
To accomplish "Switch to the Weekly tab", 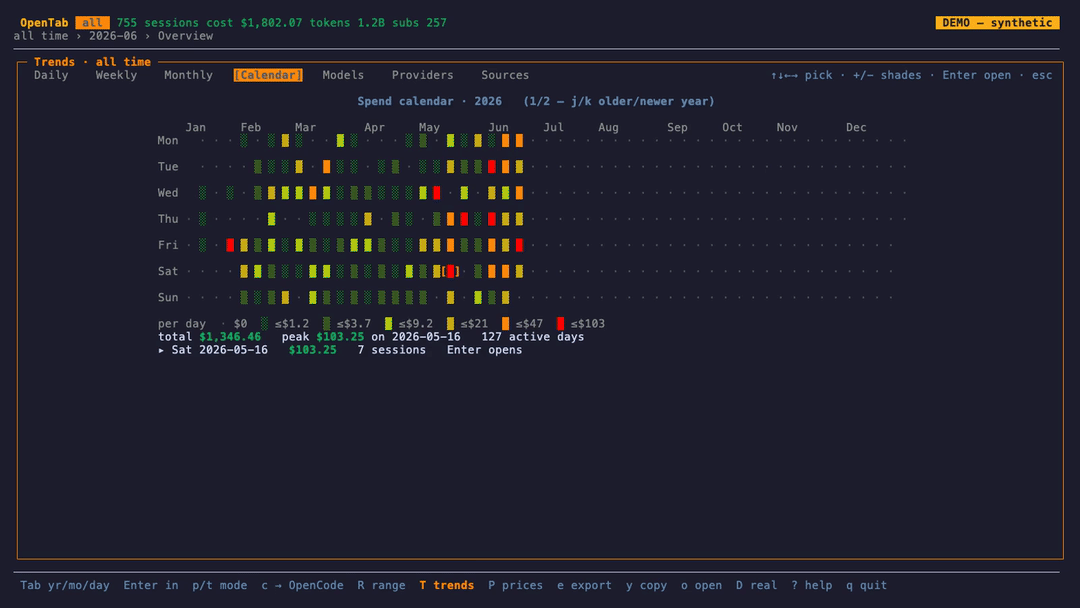I will pyautogui.click(x=116, y=75).
